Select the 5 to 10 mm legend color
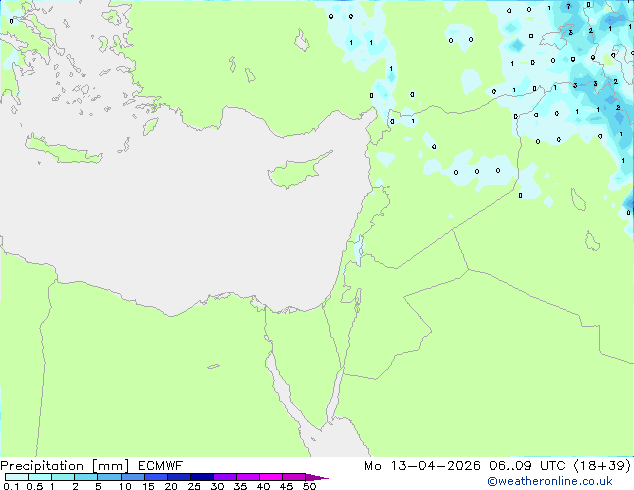This screenshot has width=634, height=490. pos(109,477)
